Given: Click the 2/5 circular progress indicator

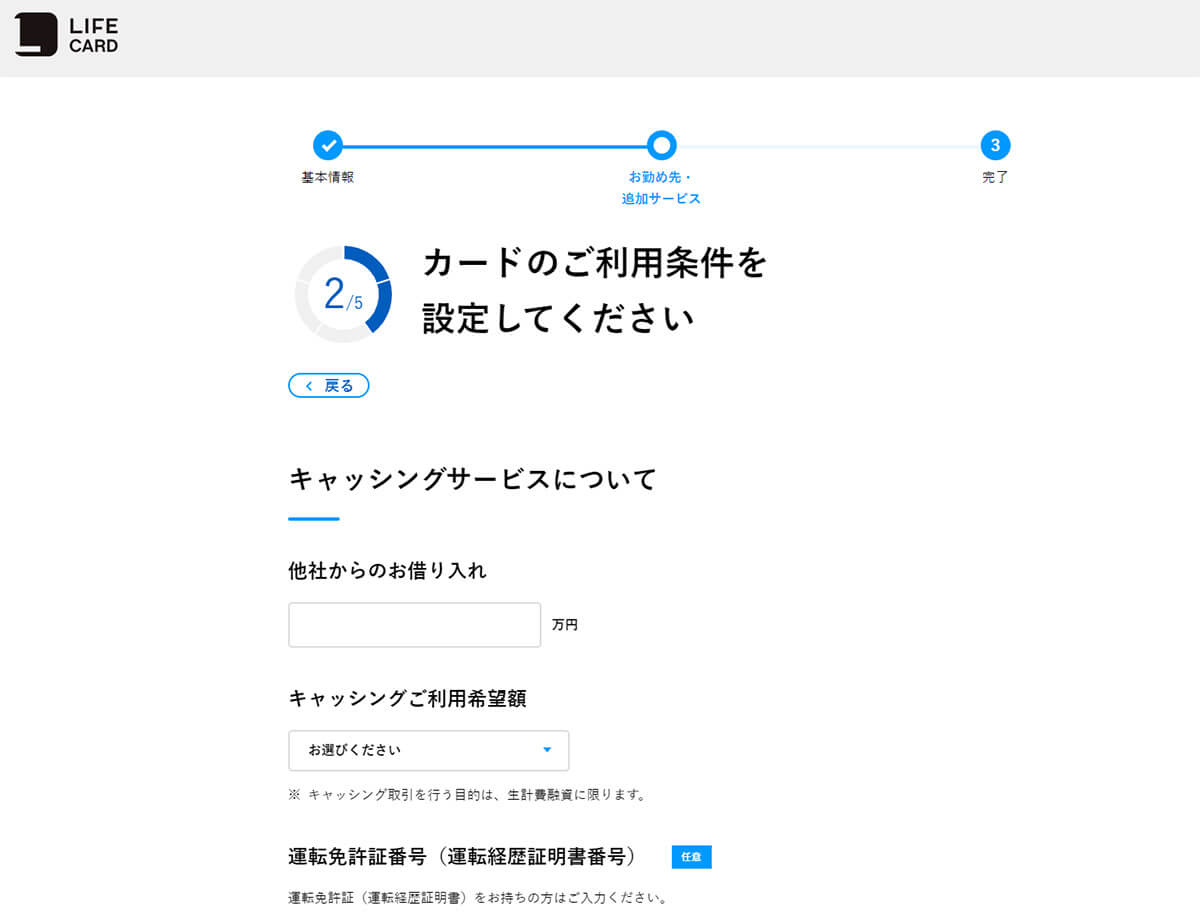Looking at the screenshot, I should pos(343,294).
